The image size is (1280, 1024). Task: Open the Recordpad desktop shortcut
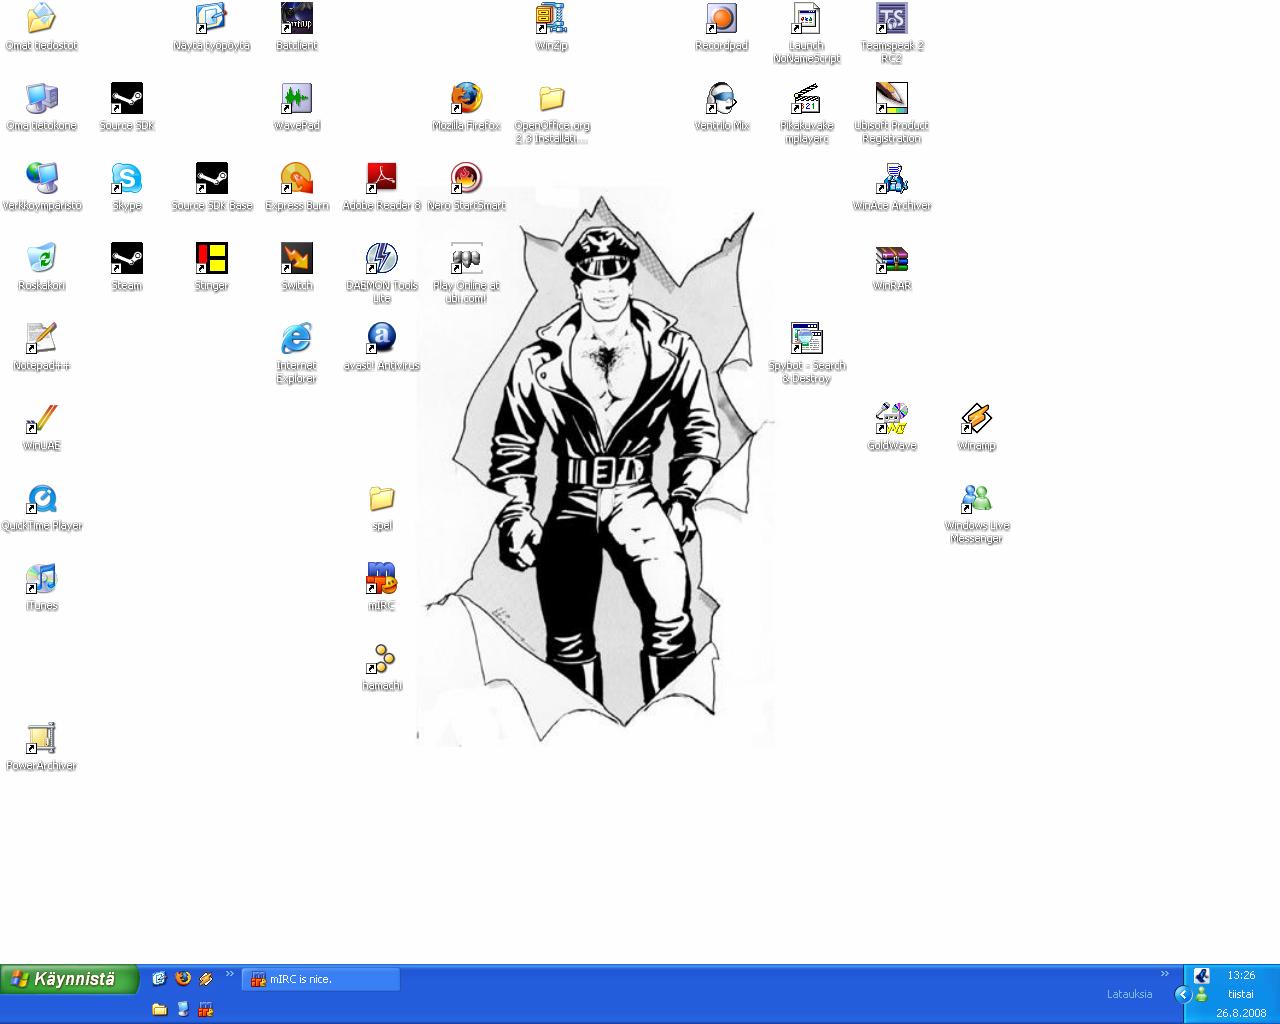(x=721, y=26)
